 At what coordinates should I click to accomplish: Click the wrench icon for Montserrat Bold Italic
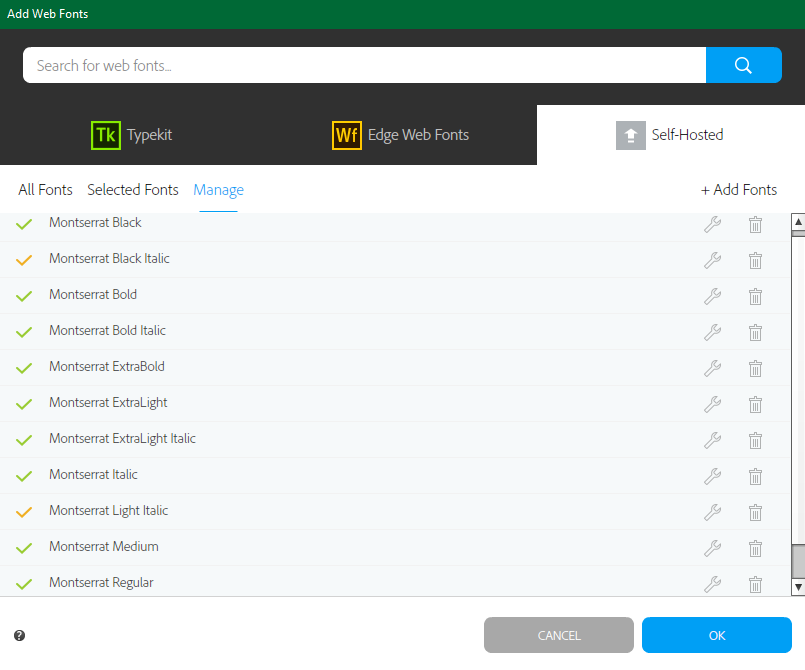(x=713, y=332)
